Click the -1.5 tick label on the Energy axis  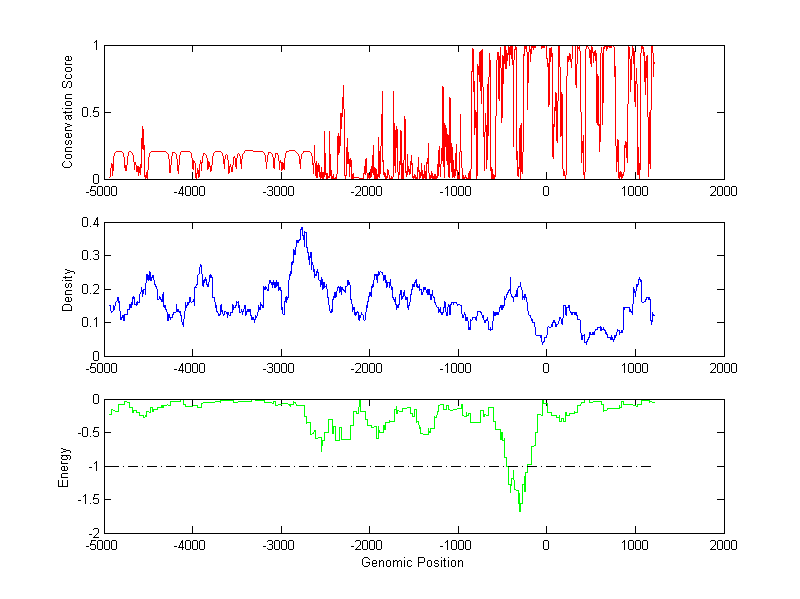pos(89,500)
